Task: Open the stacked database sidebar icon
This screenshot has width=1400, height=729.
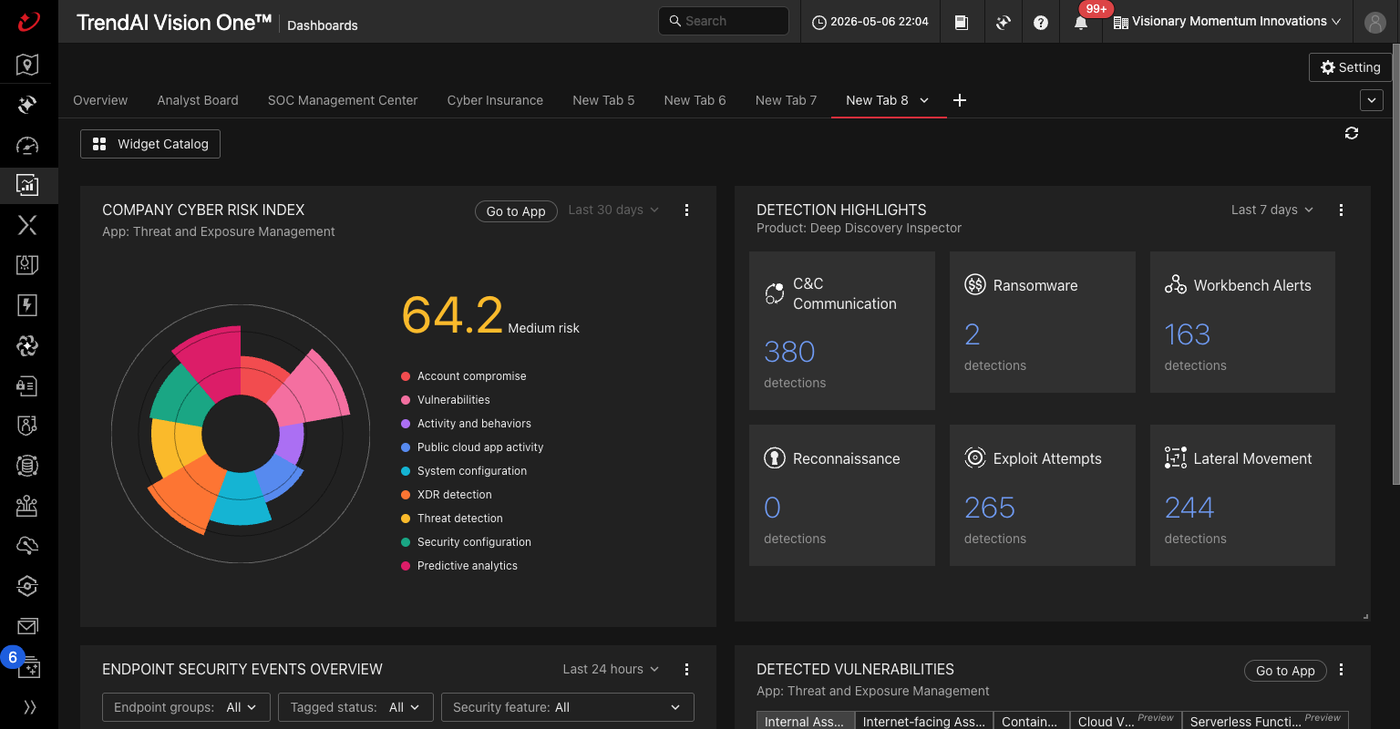Action: 28,465
